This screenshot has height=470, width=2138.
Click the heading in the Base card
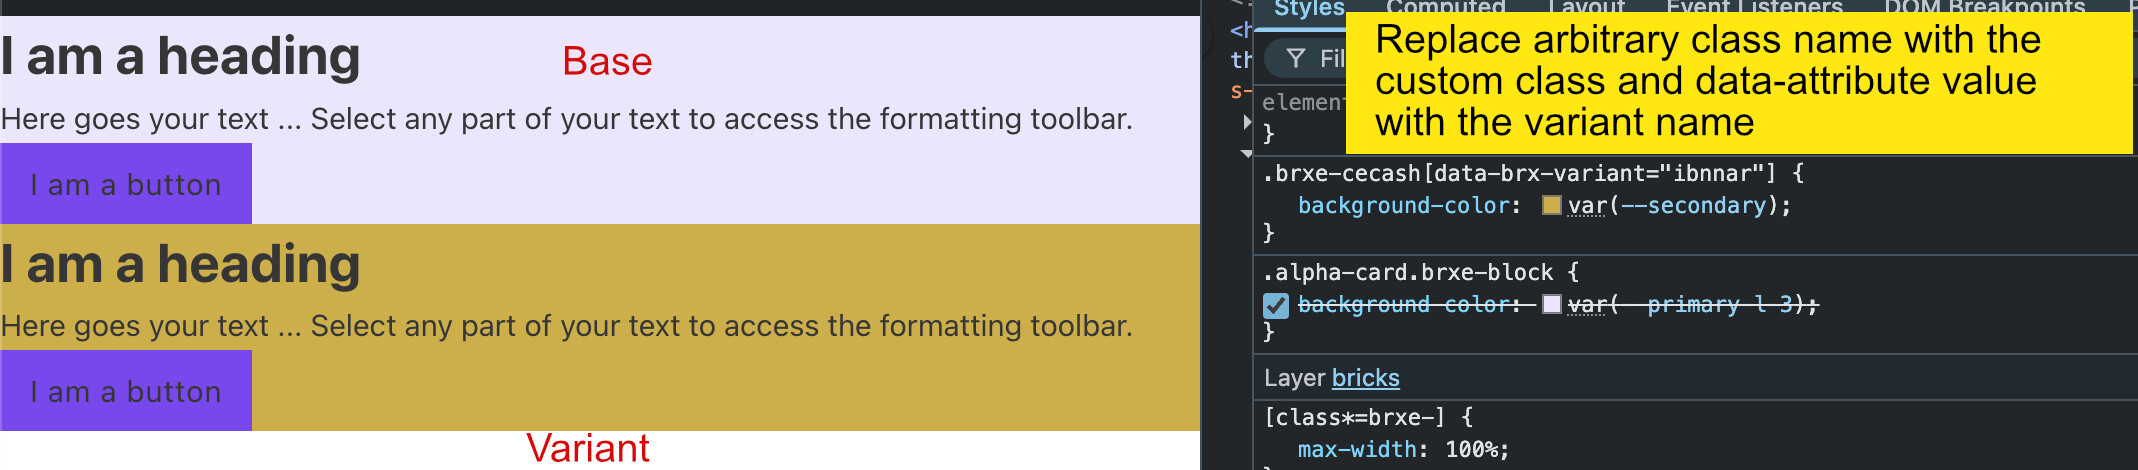[181, 57]
